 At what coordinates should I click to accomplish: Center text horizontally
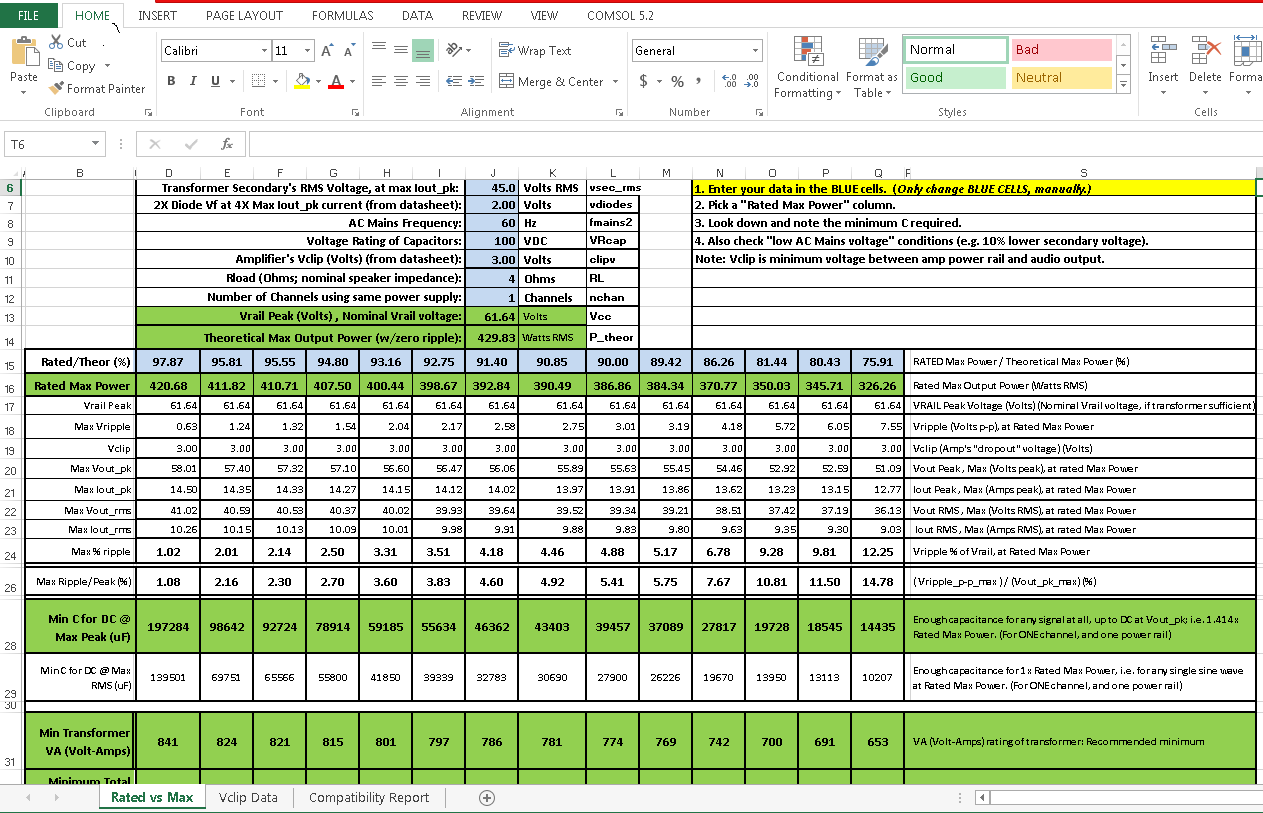click(400, 81)
